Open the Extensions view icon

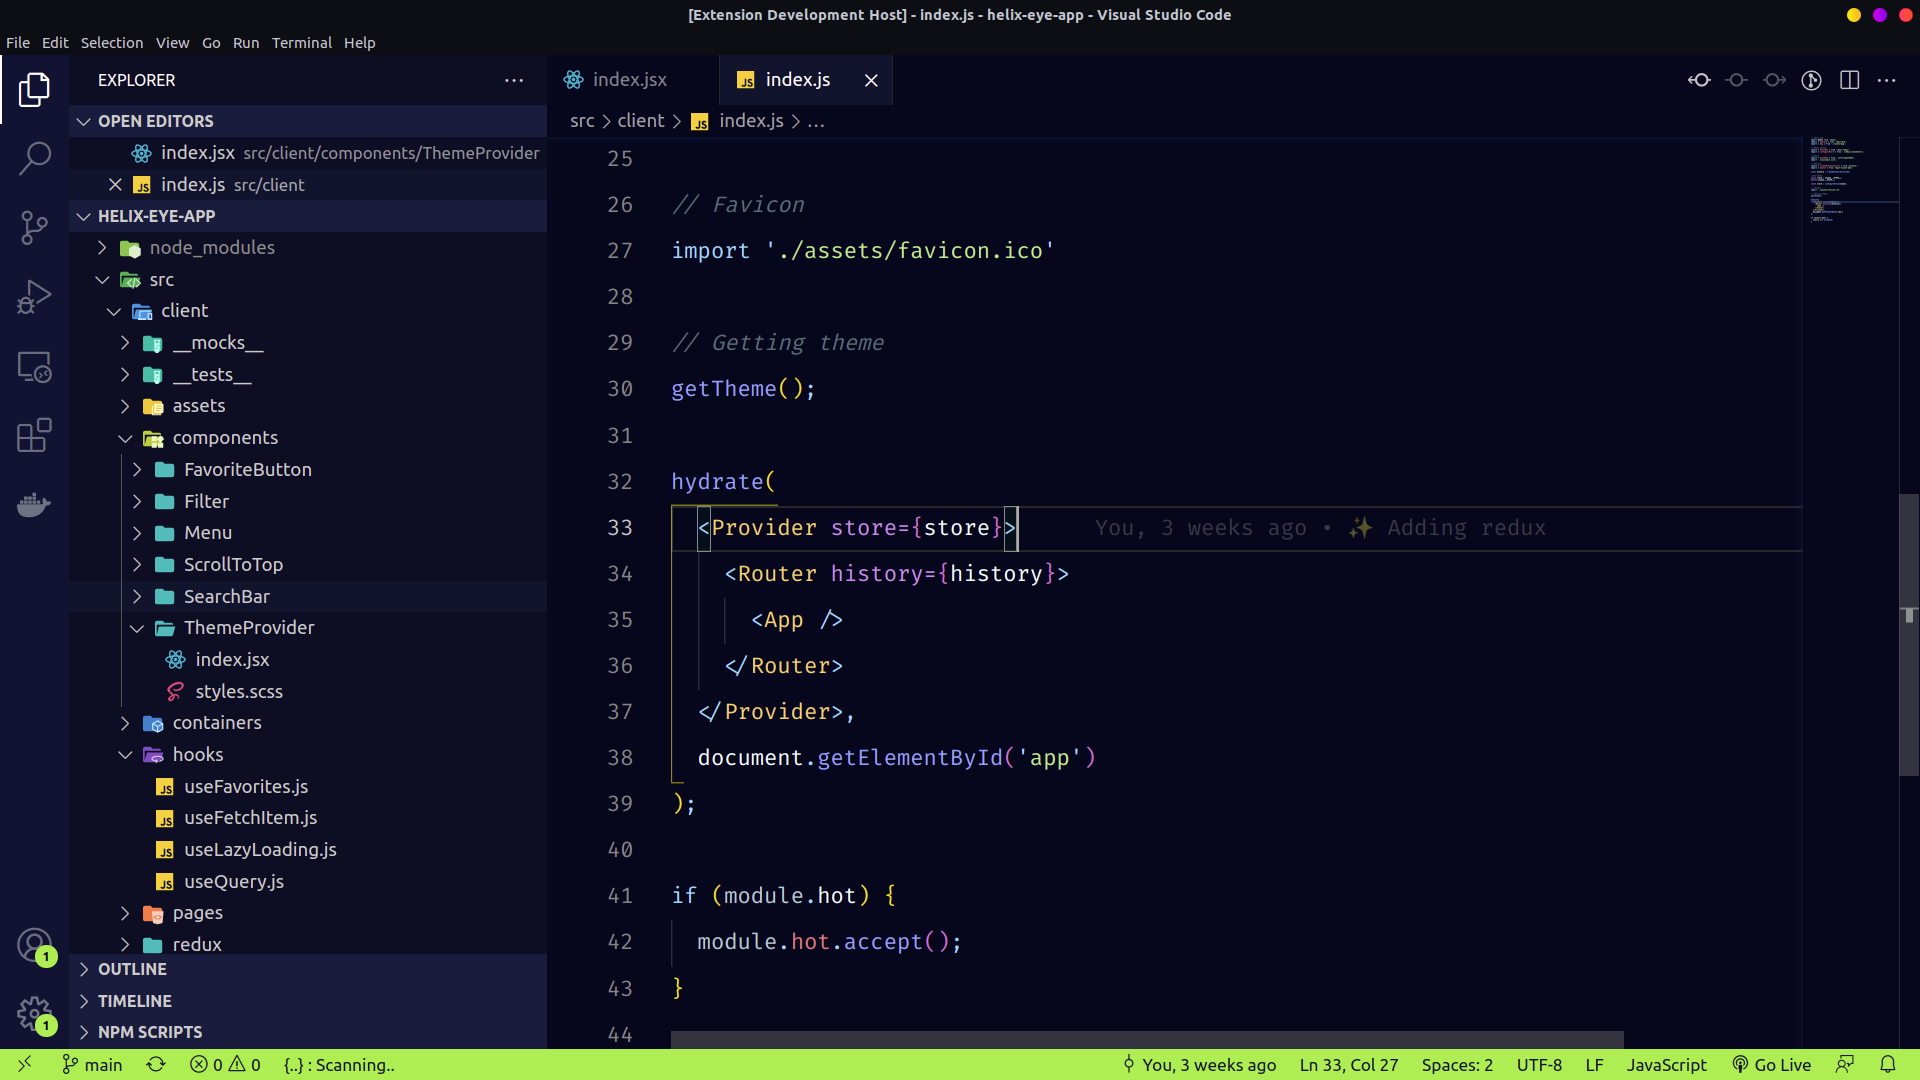(35, 435)
